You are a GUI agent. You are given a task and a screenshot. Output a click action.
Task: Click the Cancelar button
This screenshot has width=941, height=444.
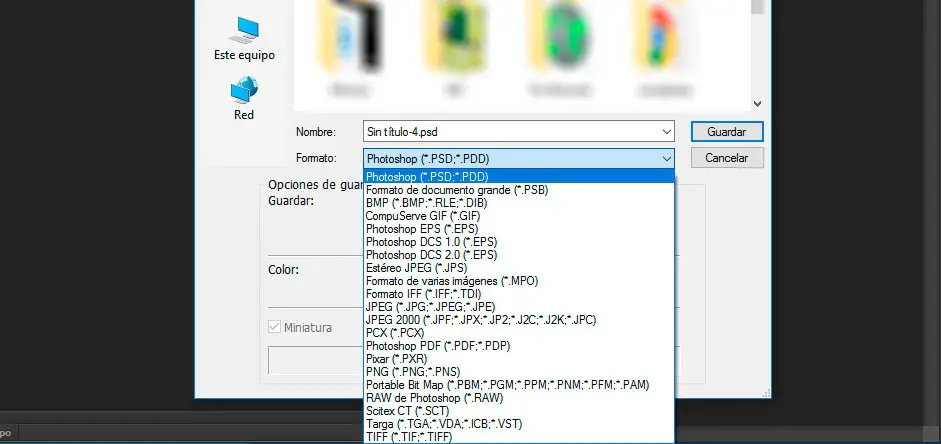727,158
